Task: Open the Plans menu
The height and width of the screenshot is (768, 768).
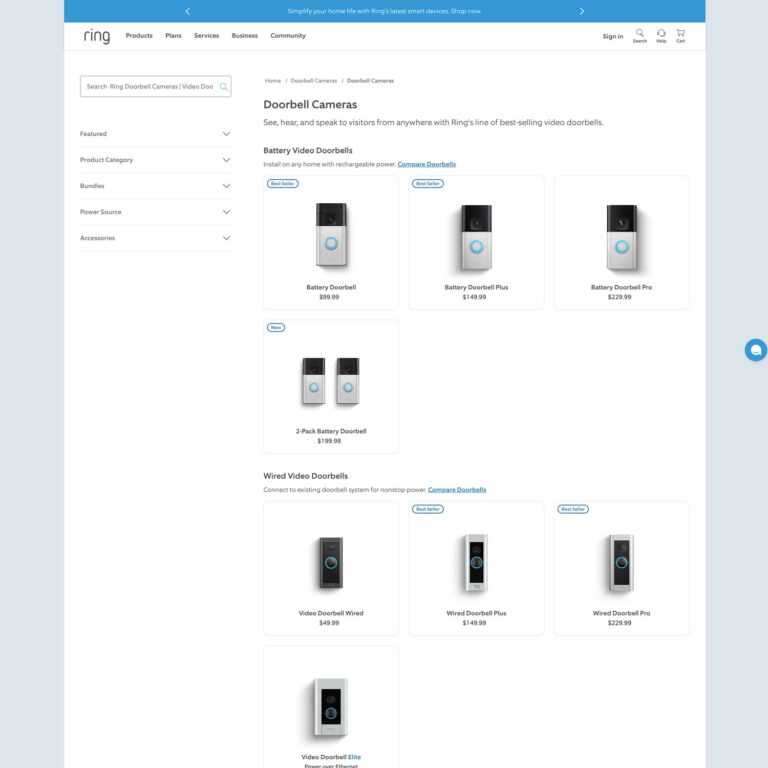Action: tap(173, 36)
